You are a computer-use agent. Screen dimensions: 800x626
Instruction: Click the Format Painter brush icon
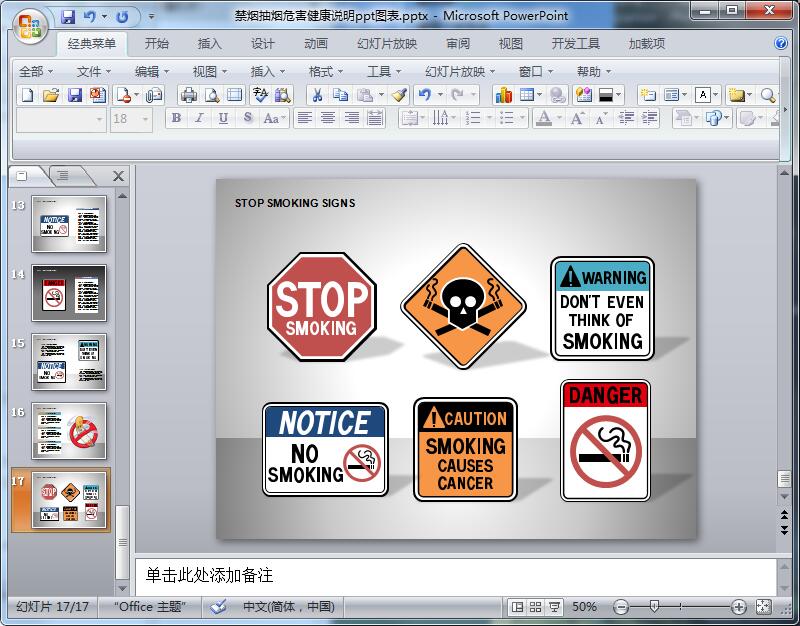coord(399,95)
